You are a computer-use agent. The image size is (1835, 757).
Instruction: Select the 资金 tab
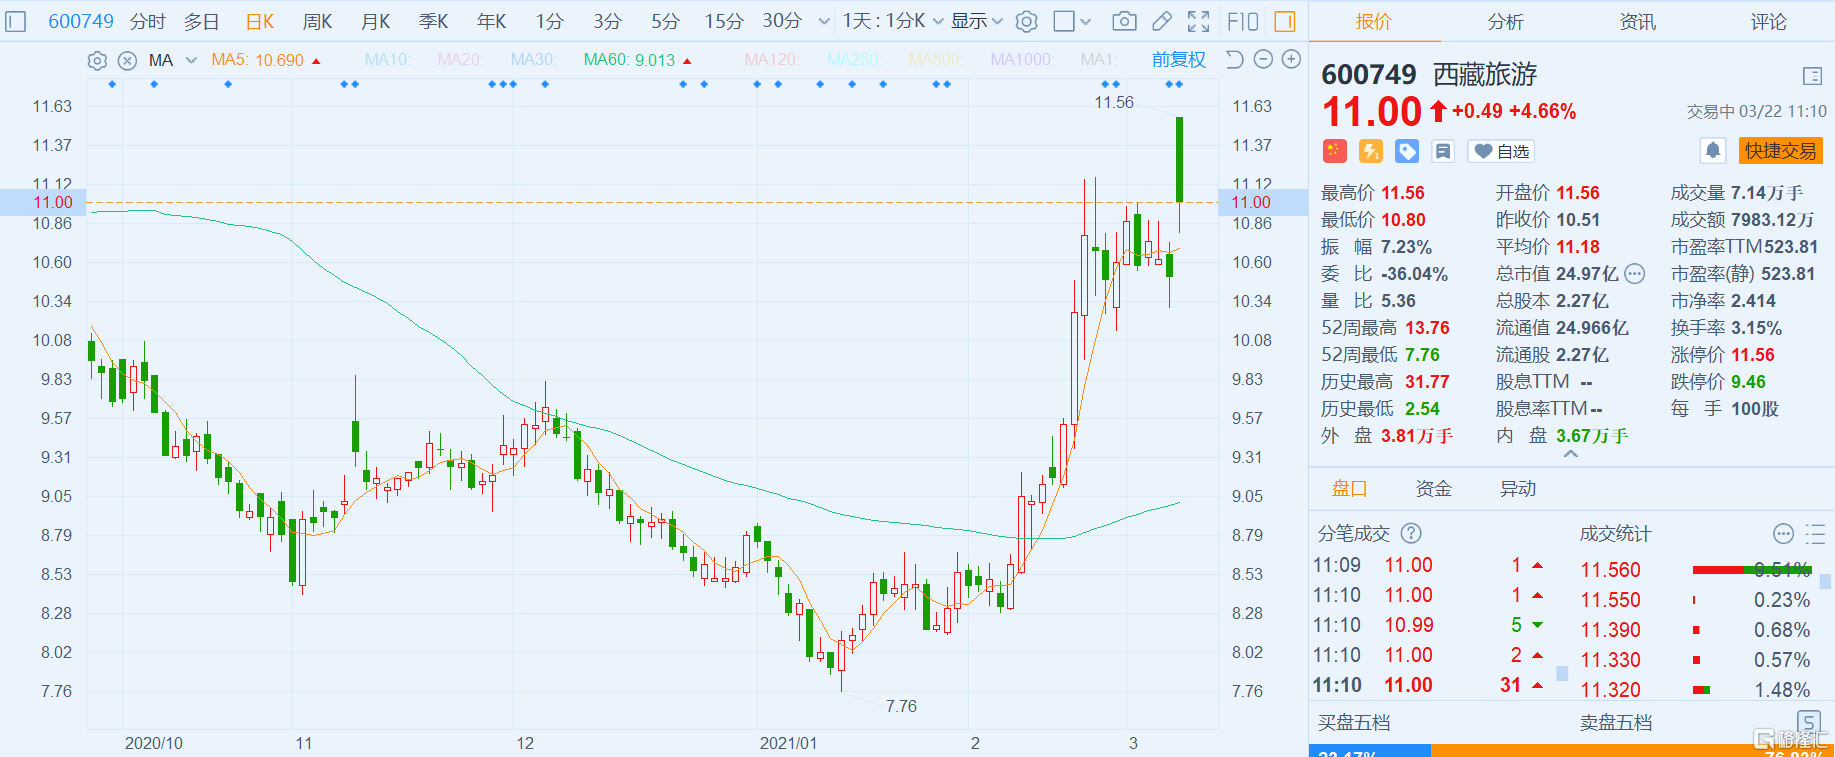click(1433, 489)
